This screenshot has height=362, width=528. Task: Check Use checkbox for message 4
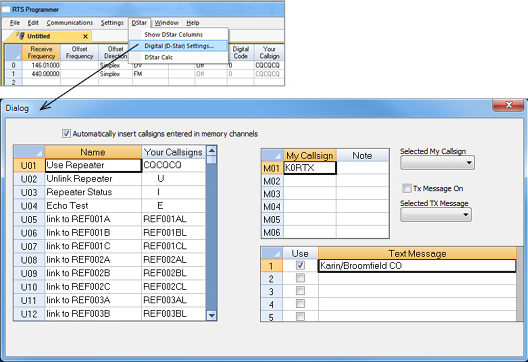click(300, 304)
